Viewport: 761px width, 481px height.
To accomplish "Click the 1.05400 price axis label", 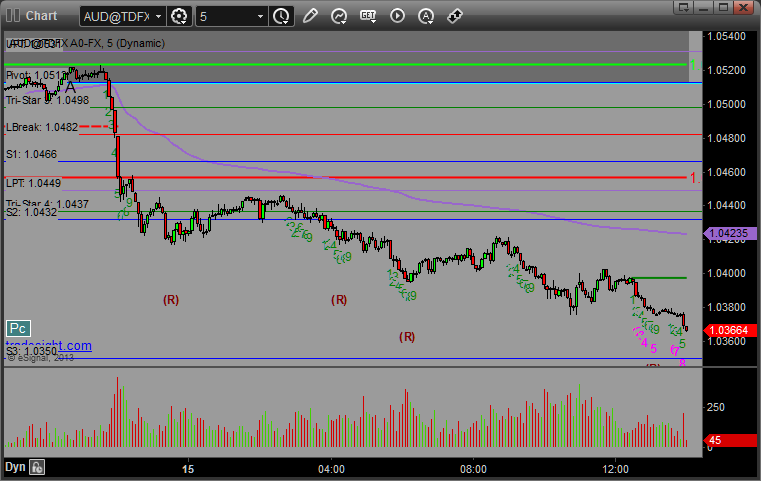I will [x=727, y=36].
